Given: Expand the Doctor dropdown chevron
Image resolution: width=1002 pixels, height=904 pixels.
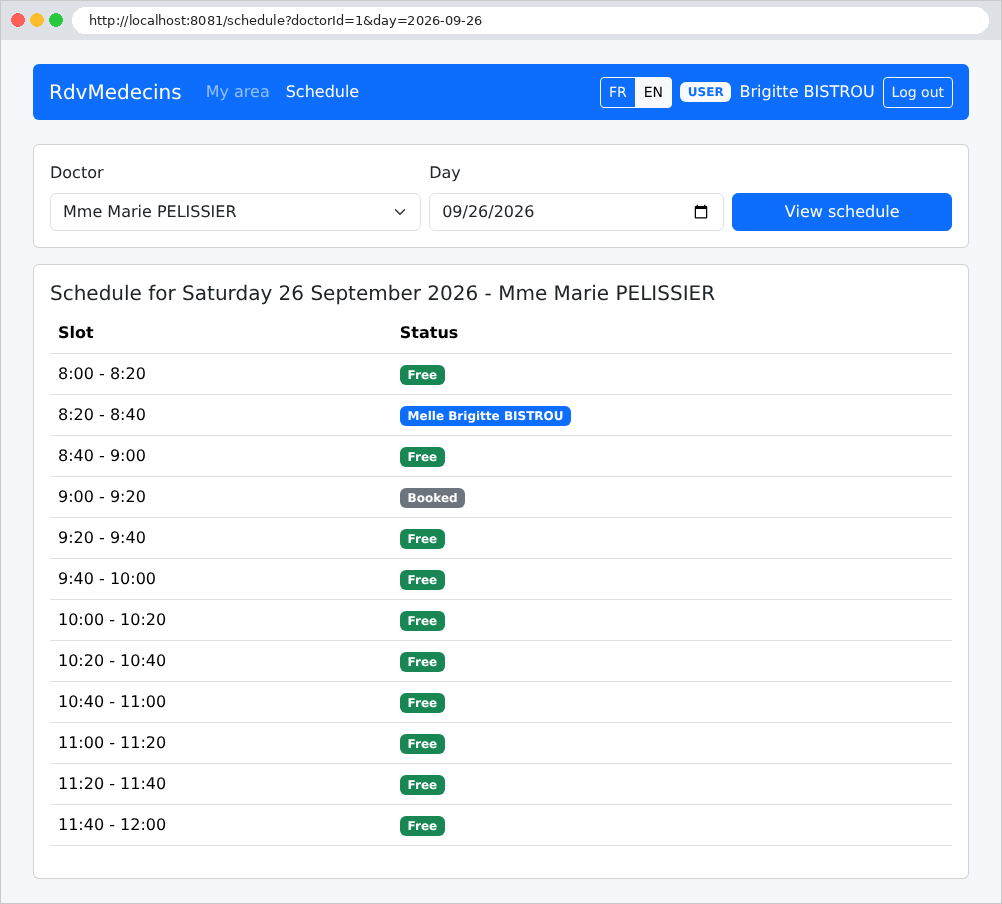Looking at the screenshot, I should click(400, 211).
